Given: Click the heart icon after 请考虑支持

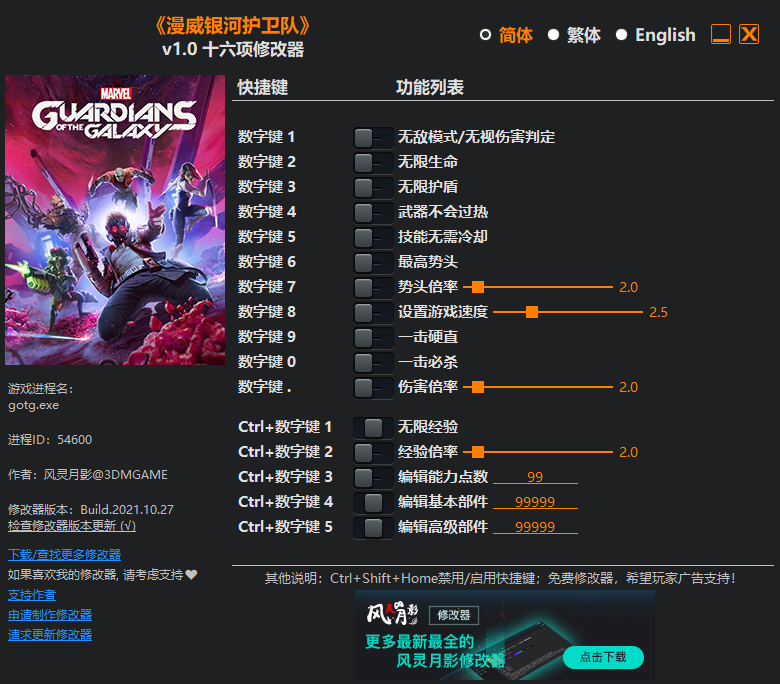Looking at the screenshot, I should click(x=192, y=575).
